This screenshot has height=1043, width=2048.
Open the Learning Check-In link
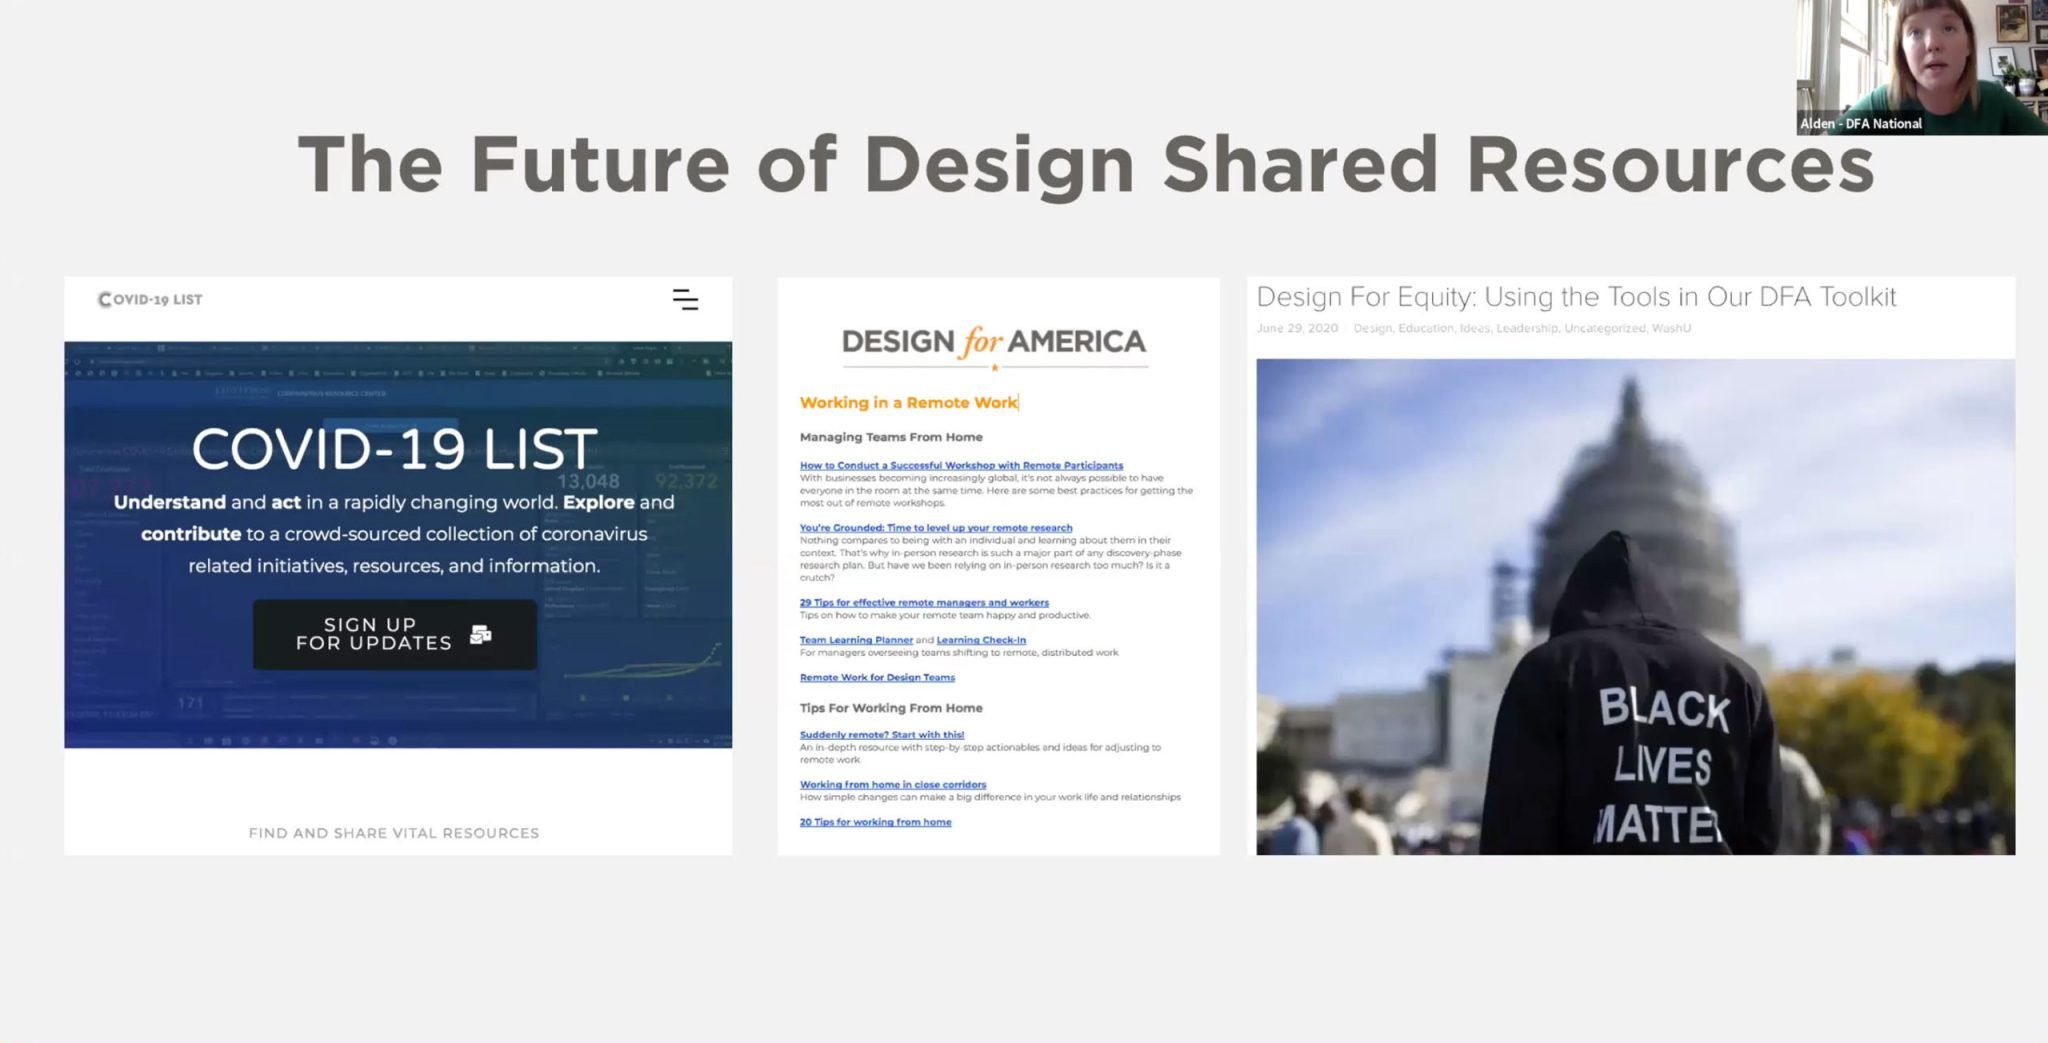(981, 640)
